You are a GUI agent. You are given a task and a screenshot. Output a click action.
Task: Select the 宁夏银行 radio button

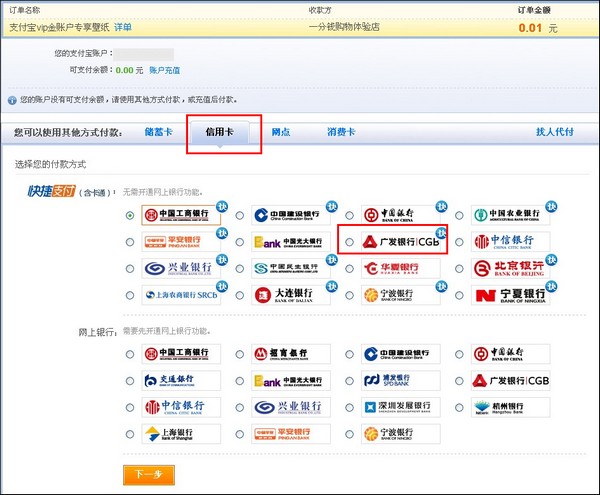(x=459, y=295)
